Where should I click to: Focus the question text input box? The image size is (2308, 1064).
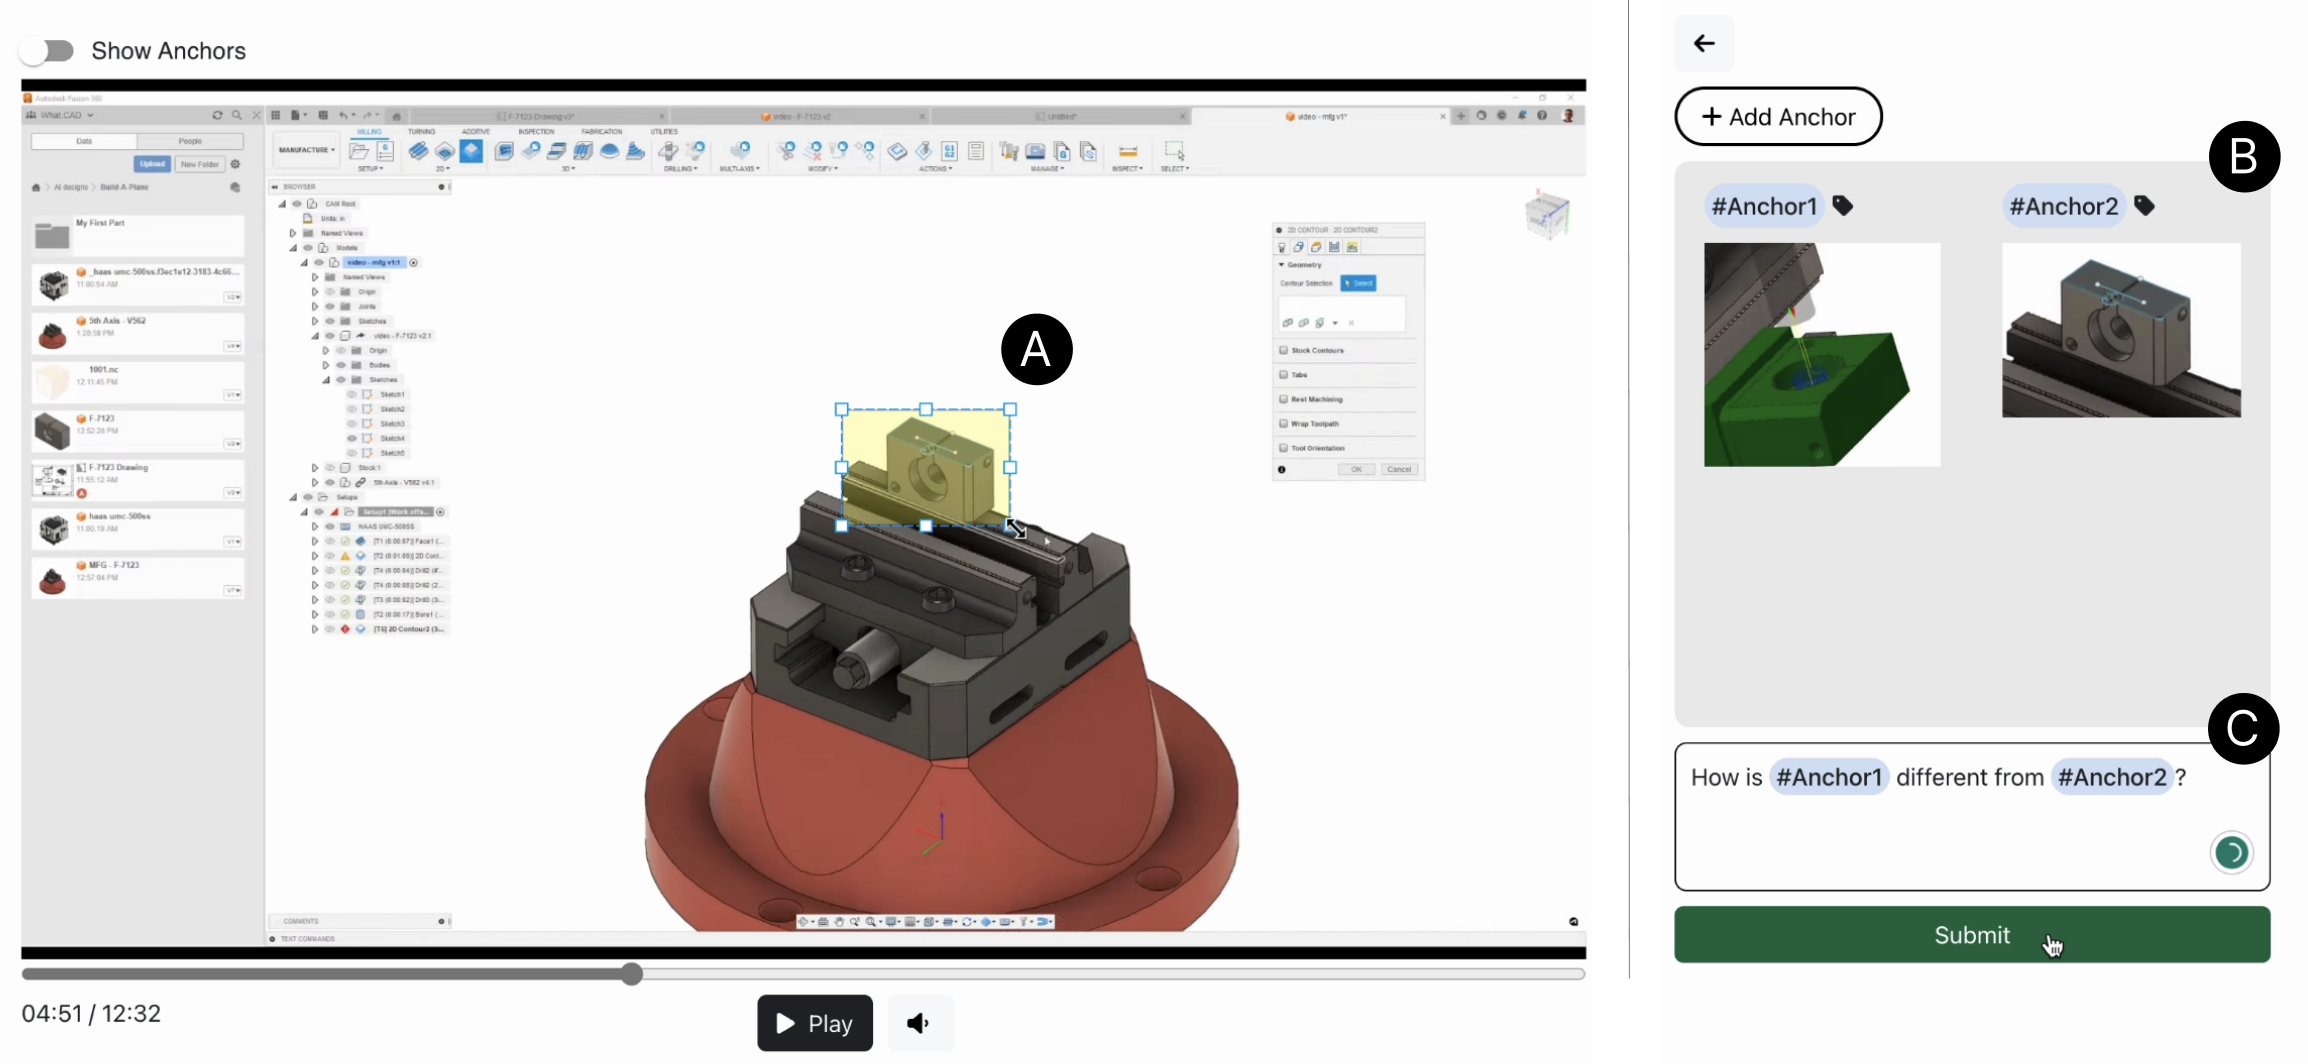pos(1972,816)
